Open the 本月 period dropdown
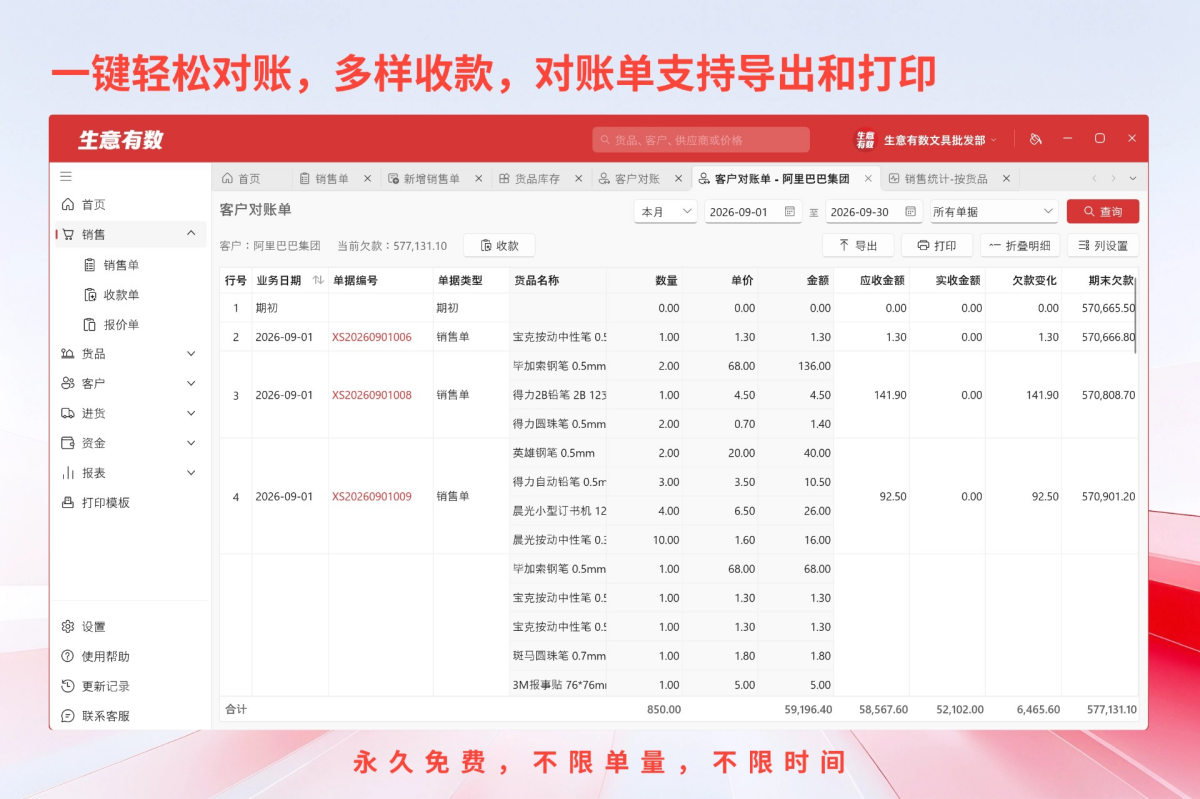The height and width of the screenshot is (799, 1200). coord(665,212)
